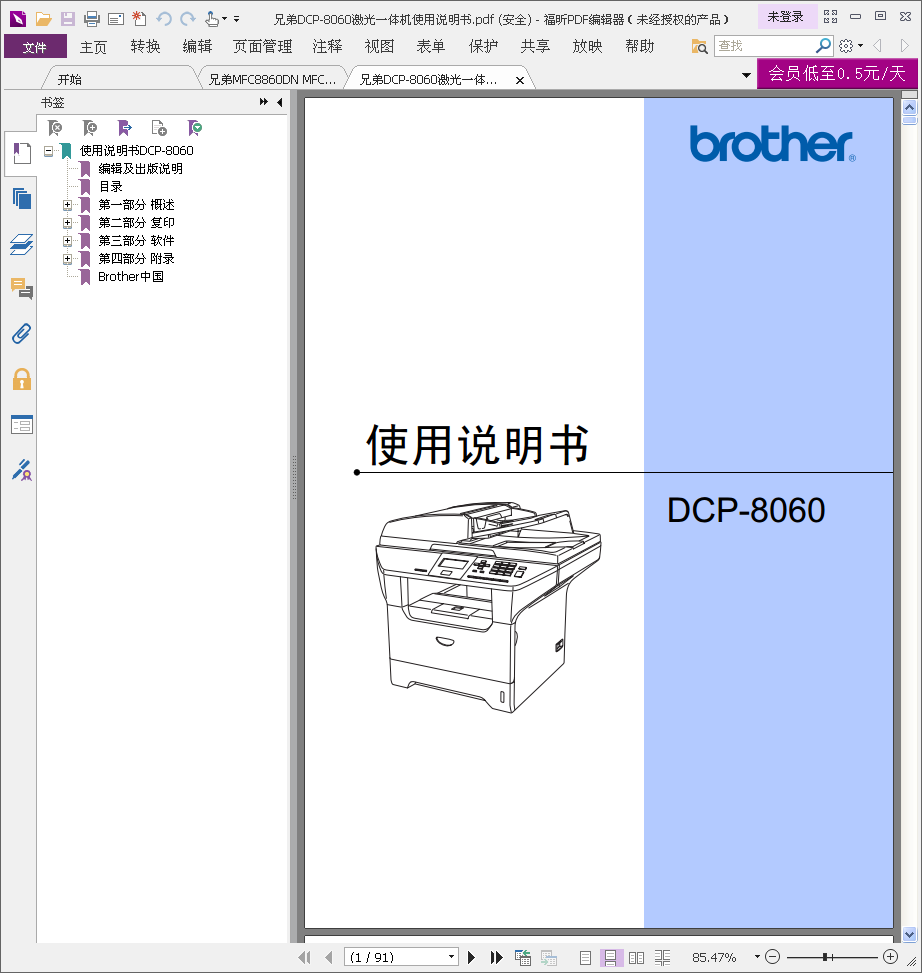Open the document tab list dropdown arrow
The height and width of the screenshot is (973, 922).
[746, 76]
